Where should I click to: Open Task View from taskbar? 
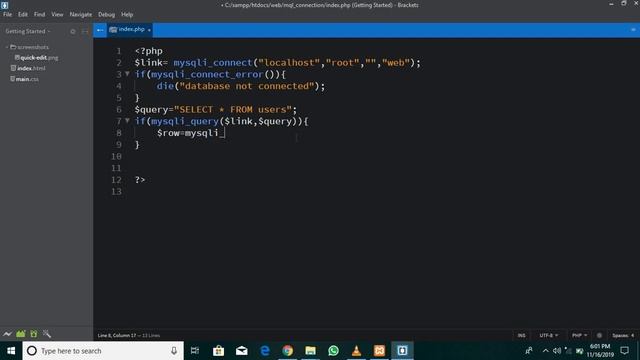coord(195,351)
